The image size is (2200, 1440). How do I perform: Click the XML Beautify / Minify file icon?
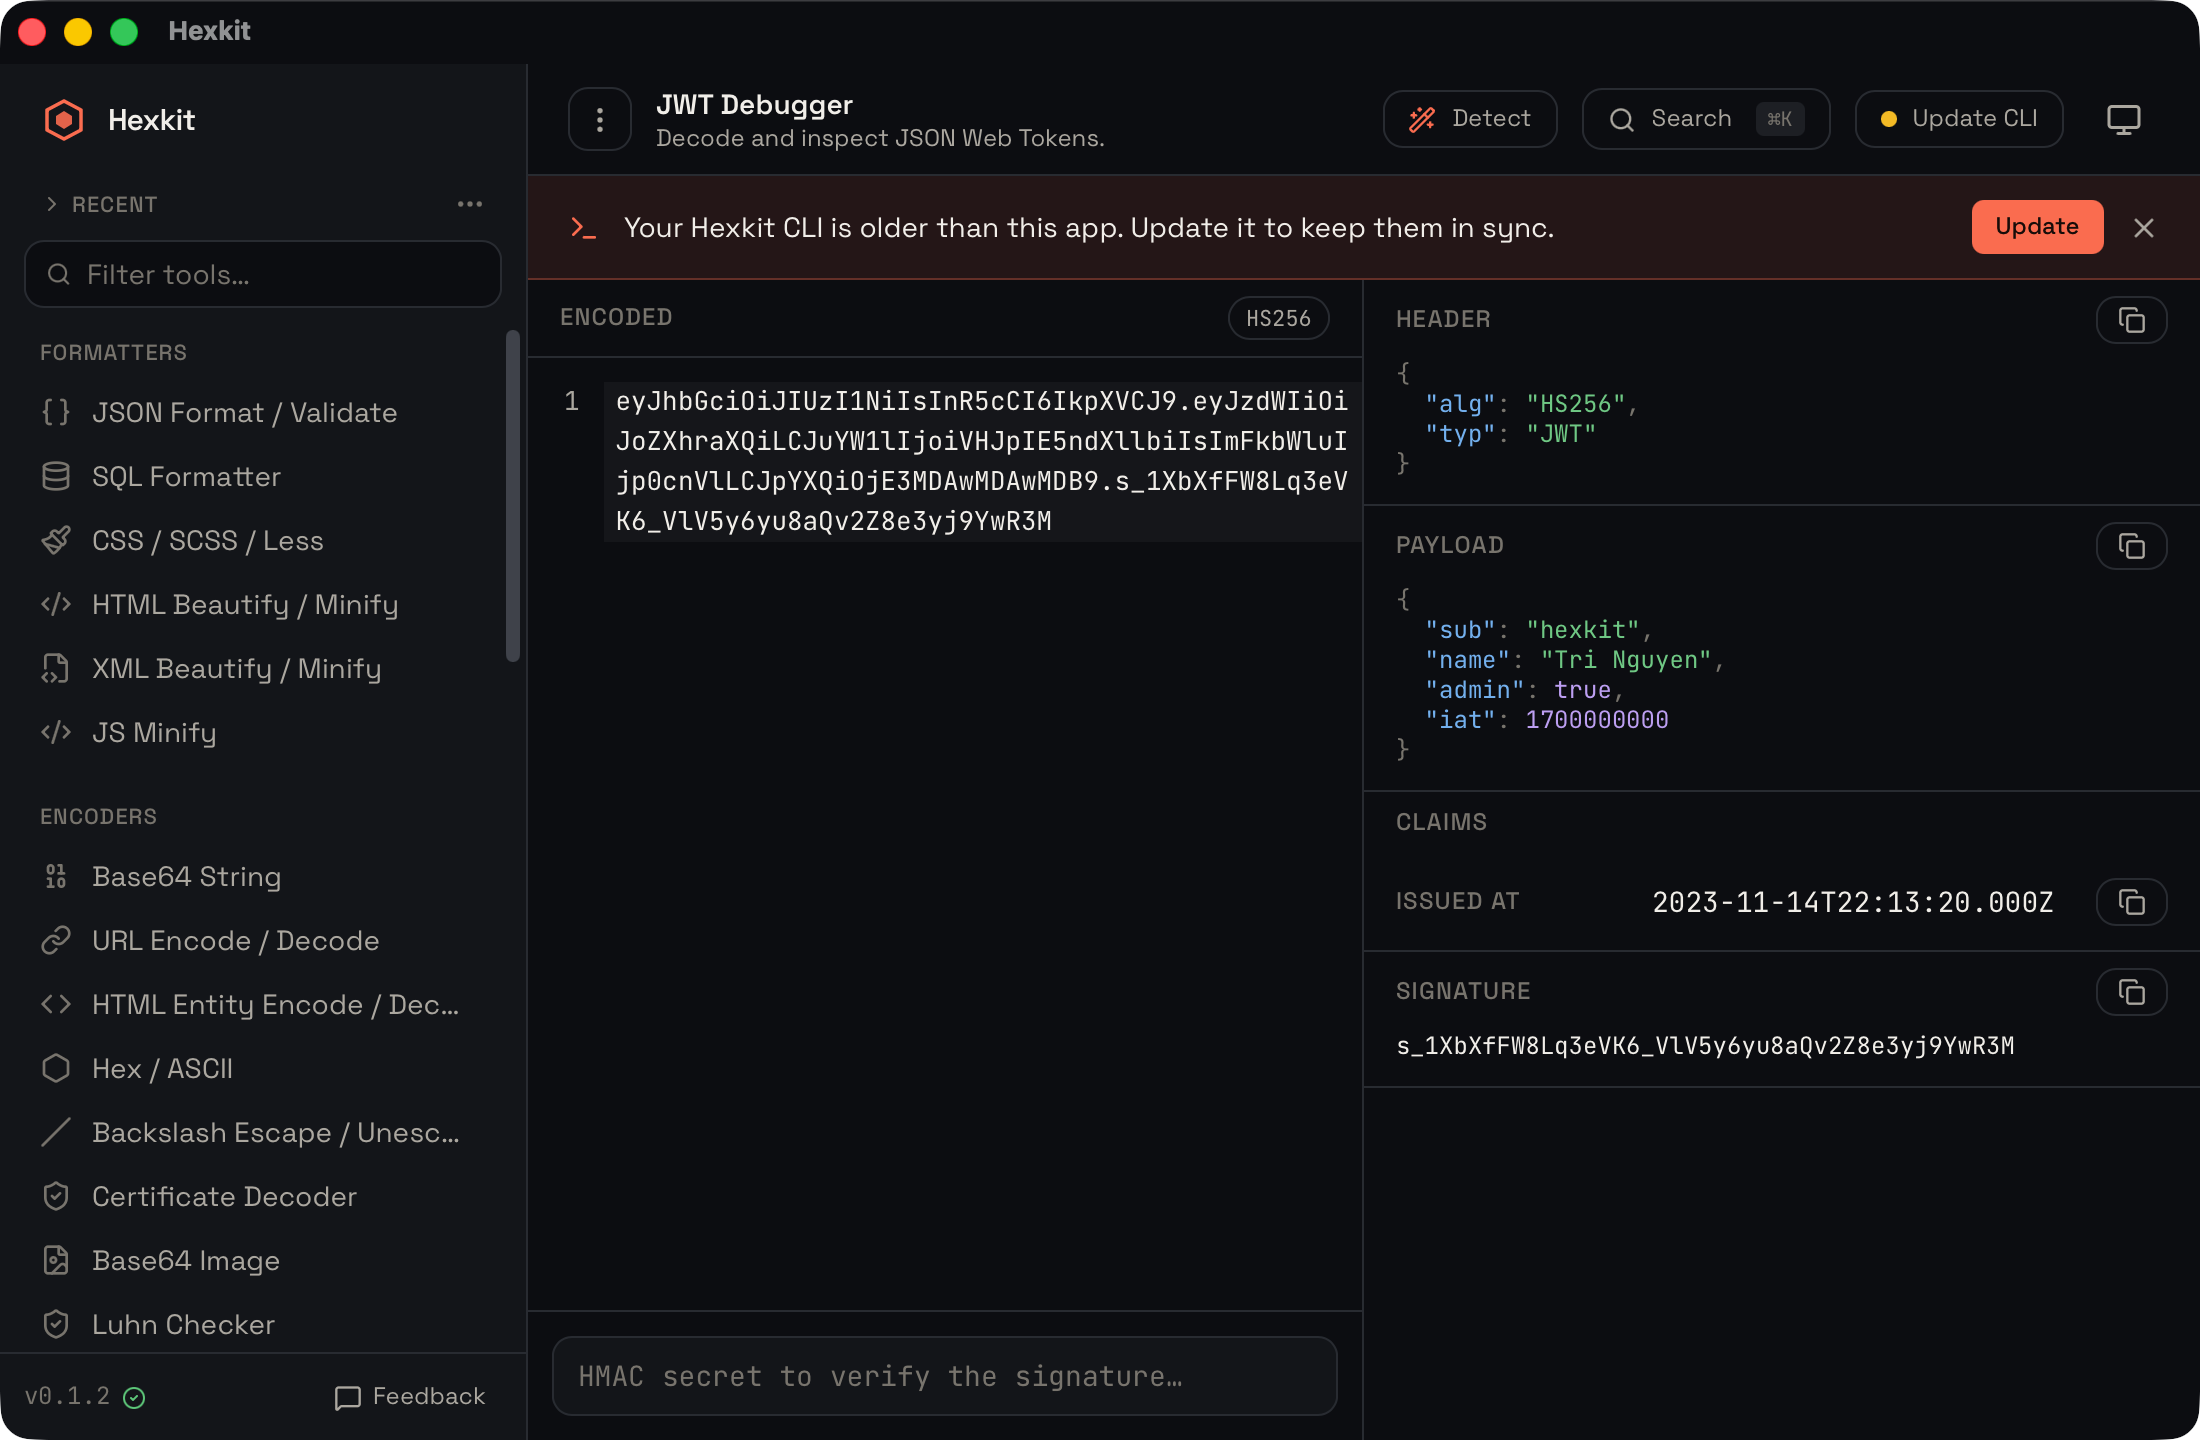pos(56,668)
